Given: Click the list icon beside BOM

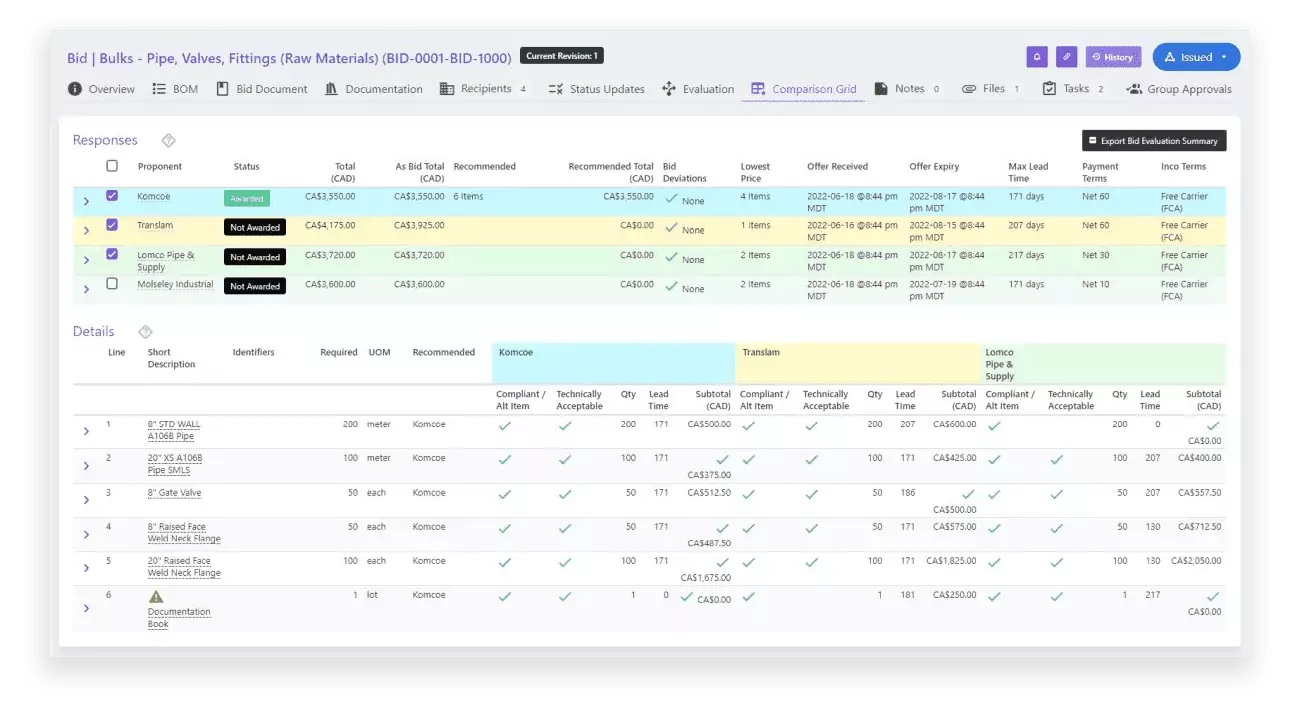Looking at the screenshot, I should 159,89.
